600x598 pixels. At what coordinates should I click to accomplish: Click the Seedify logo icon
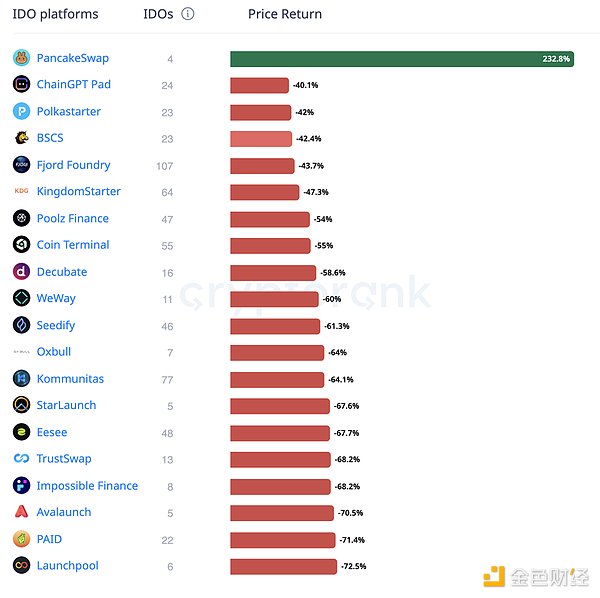22,325
